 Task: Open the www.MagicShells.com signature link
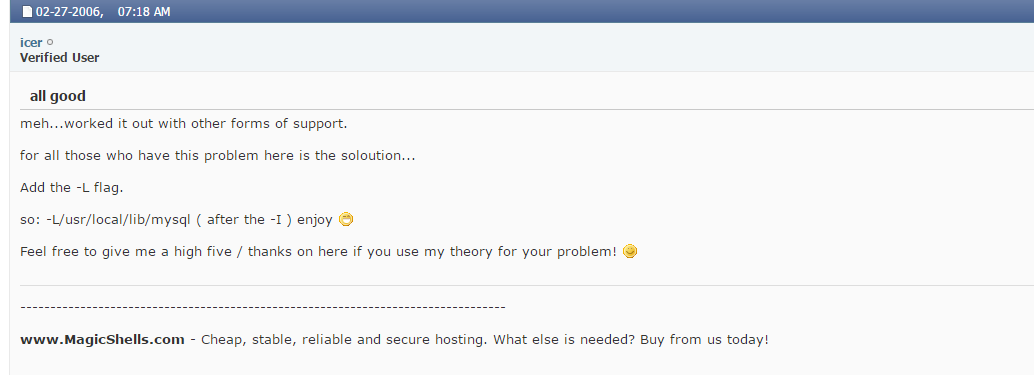102,340
